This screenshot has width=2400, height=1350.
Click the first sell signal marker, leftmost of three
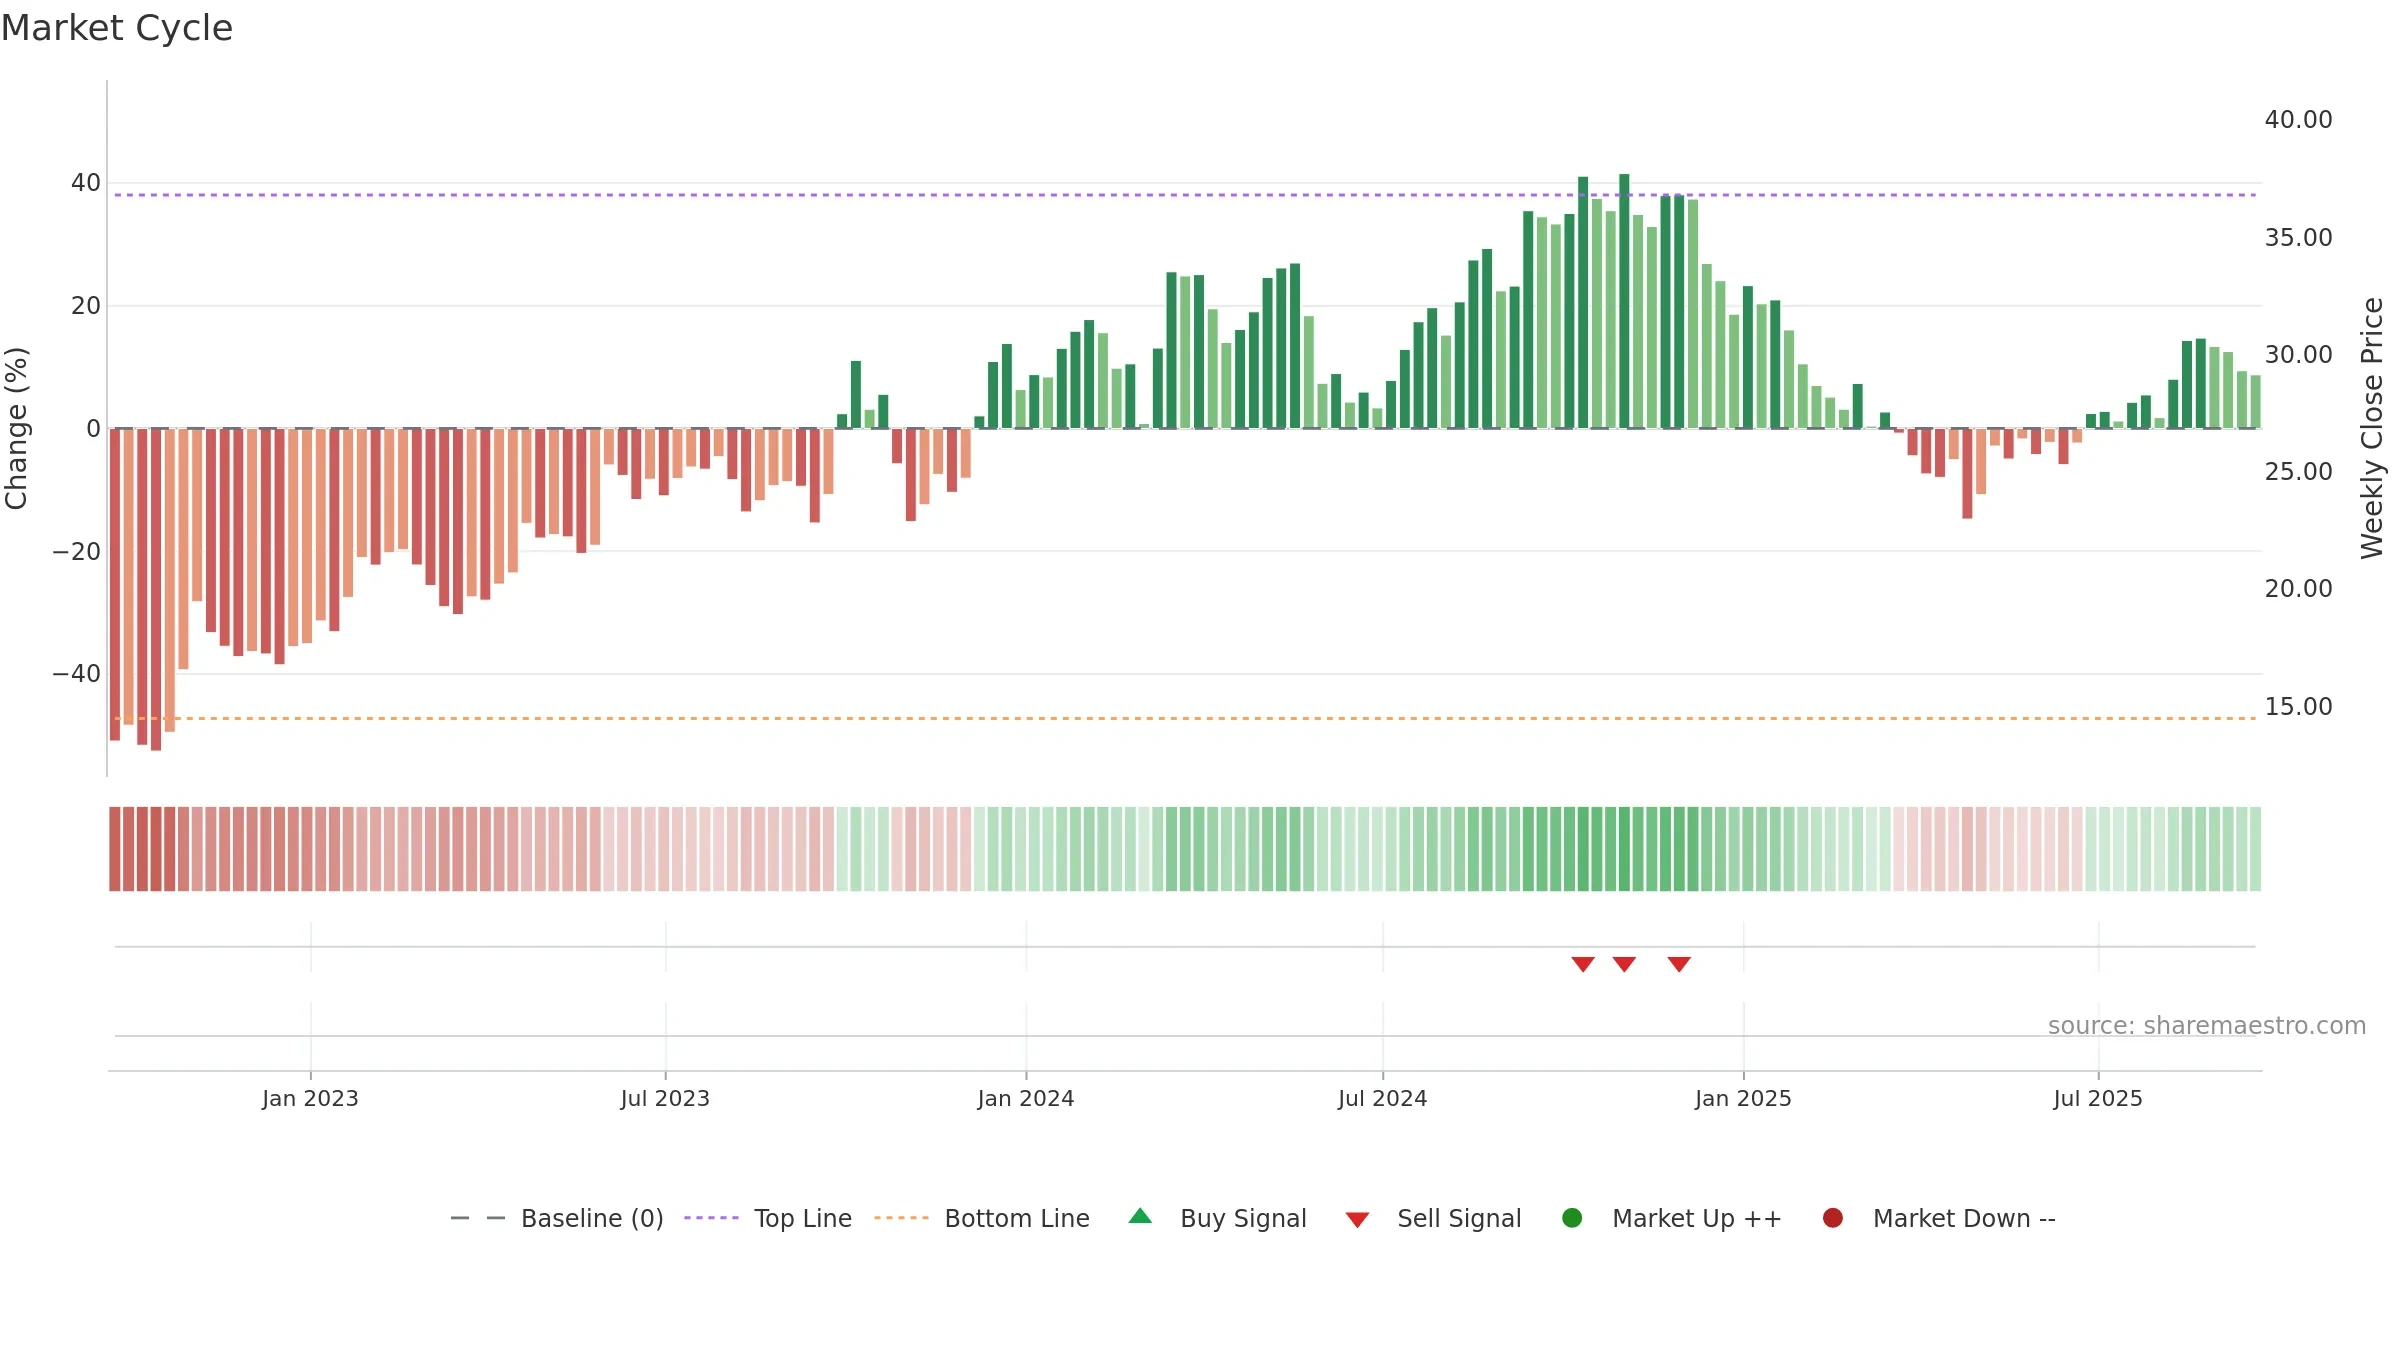click(x=1583, y=964)
